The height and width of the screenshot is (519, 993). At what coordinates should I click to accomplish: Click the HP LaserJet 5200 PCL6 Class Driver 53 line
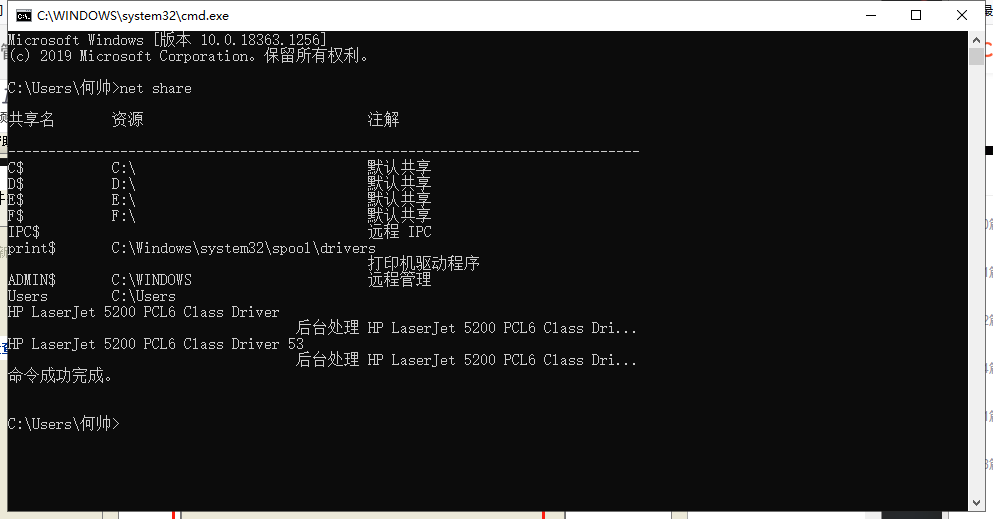(x=156, y=344)
